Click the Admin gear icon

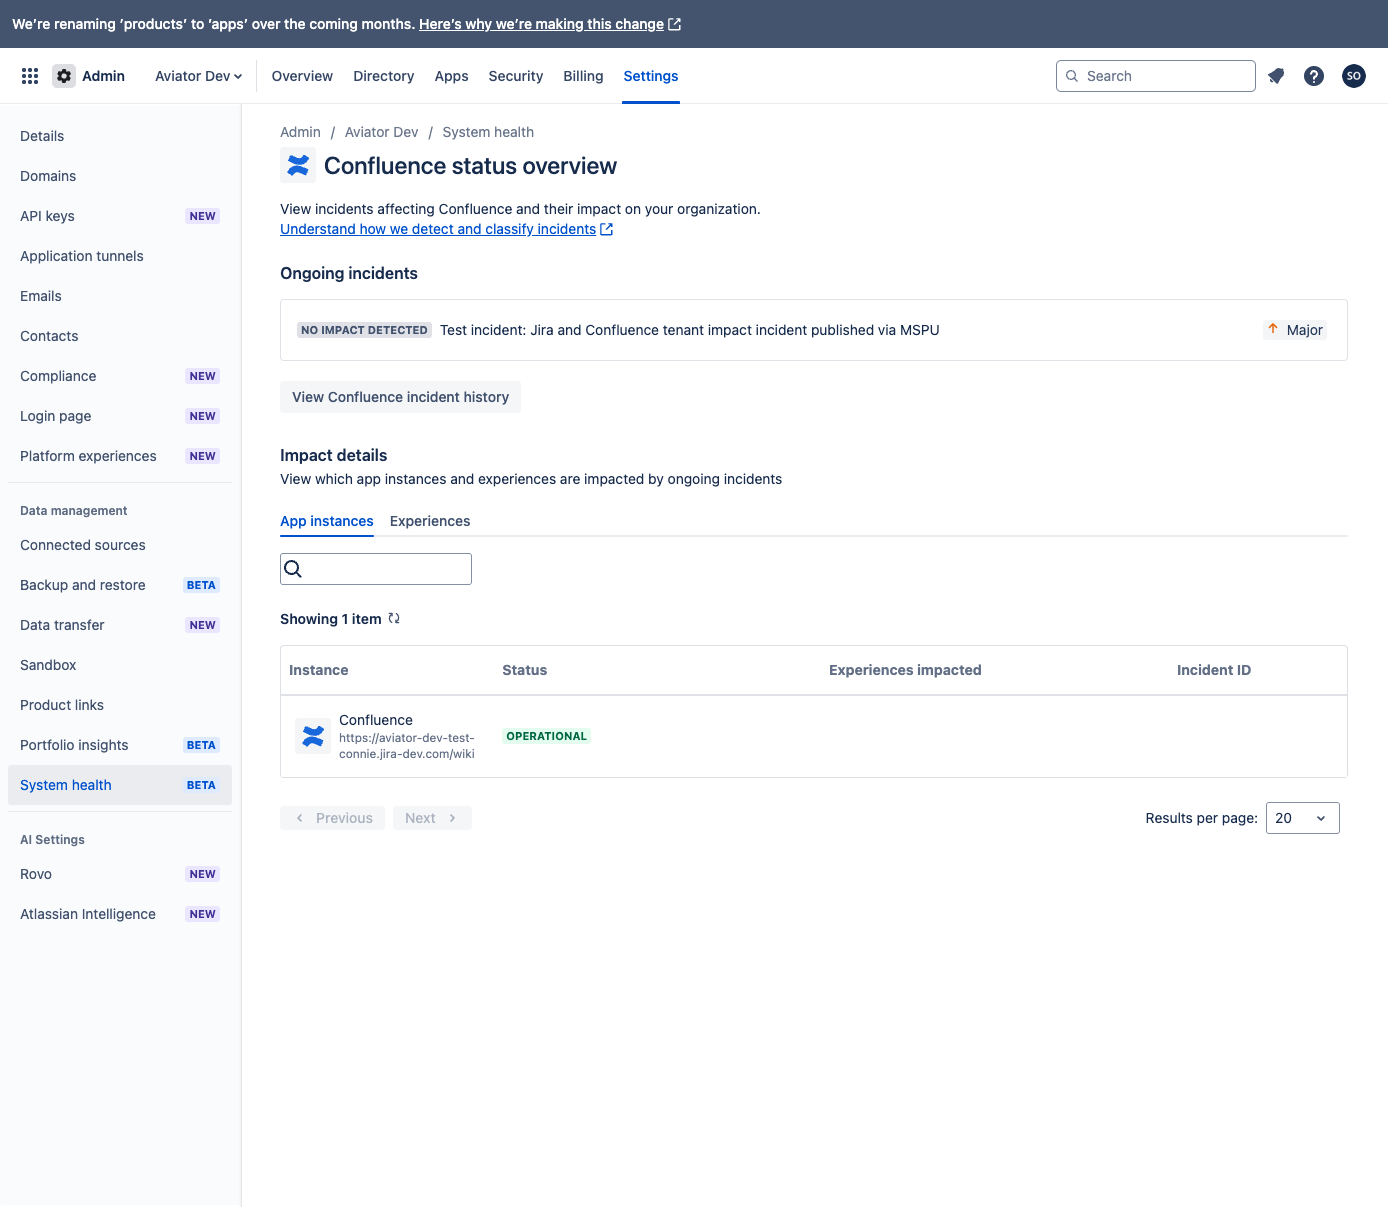(64, 76)
